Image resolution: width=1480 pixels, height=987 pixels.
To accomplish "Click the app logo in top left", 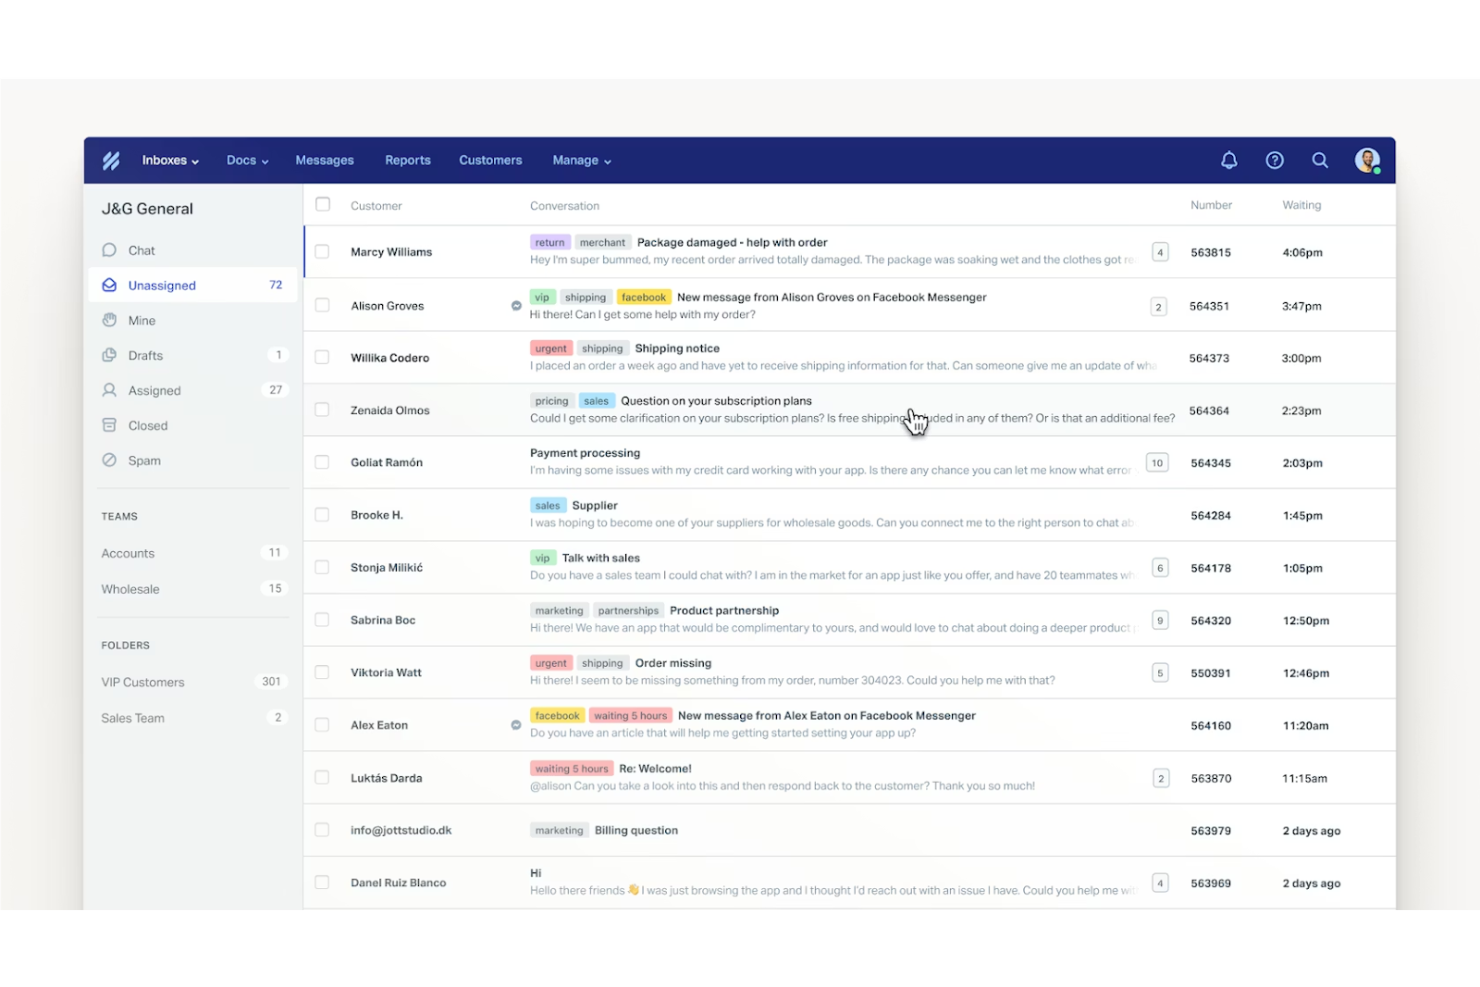I will (x=111, y=160).
